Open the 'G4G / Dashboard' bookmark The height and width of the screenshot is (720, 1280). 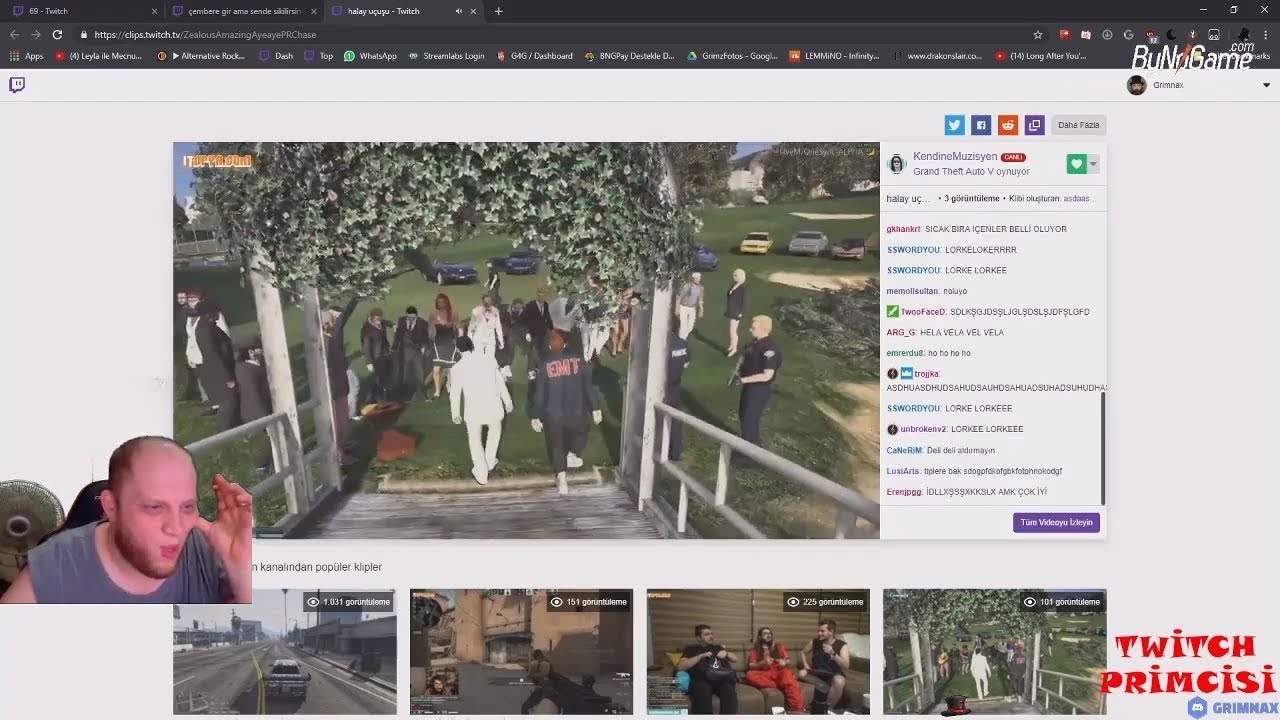(534, 56)
